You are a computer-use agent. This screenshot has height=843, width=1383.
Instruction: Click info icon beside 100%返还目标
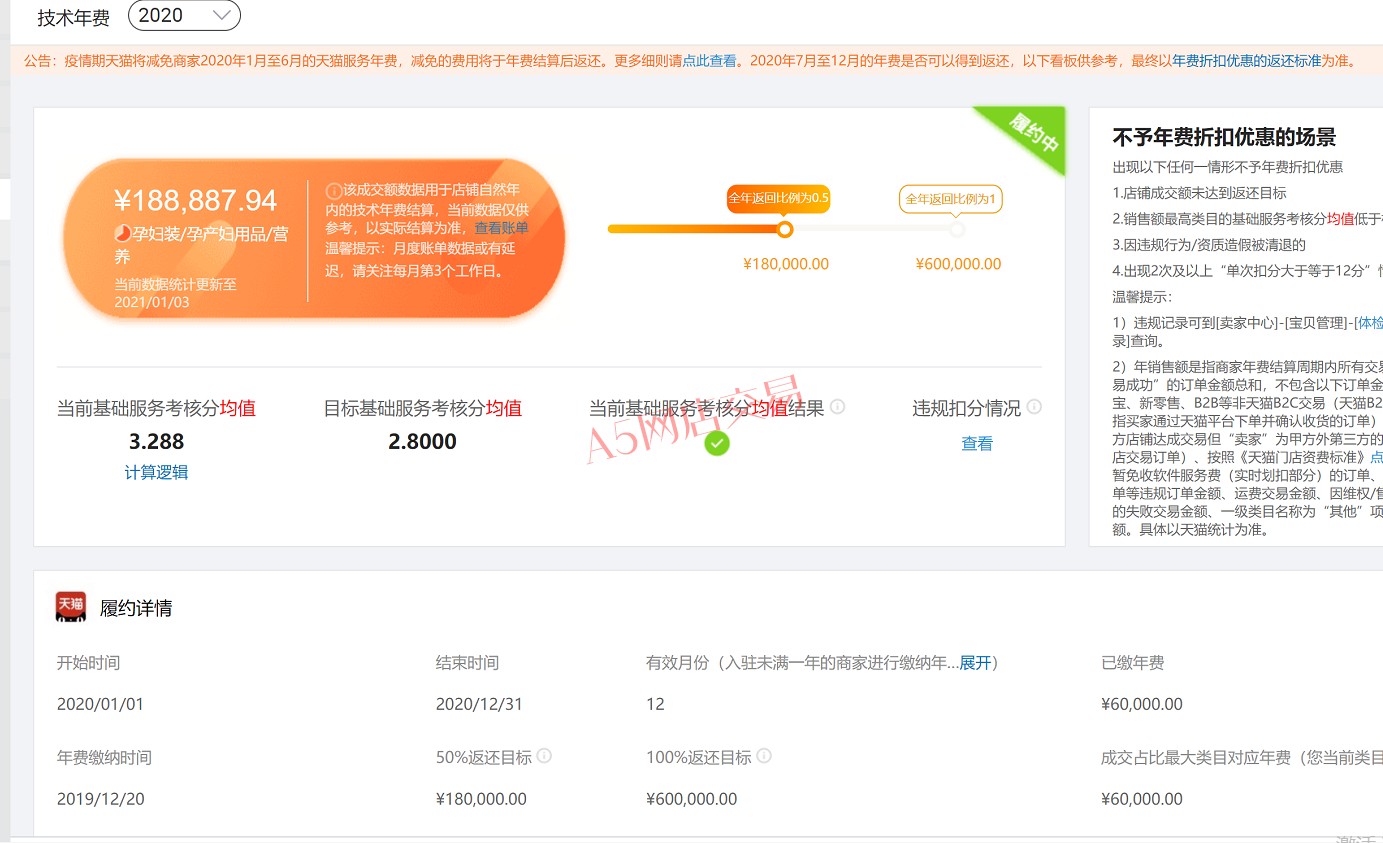764,756
